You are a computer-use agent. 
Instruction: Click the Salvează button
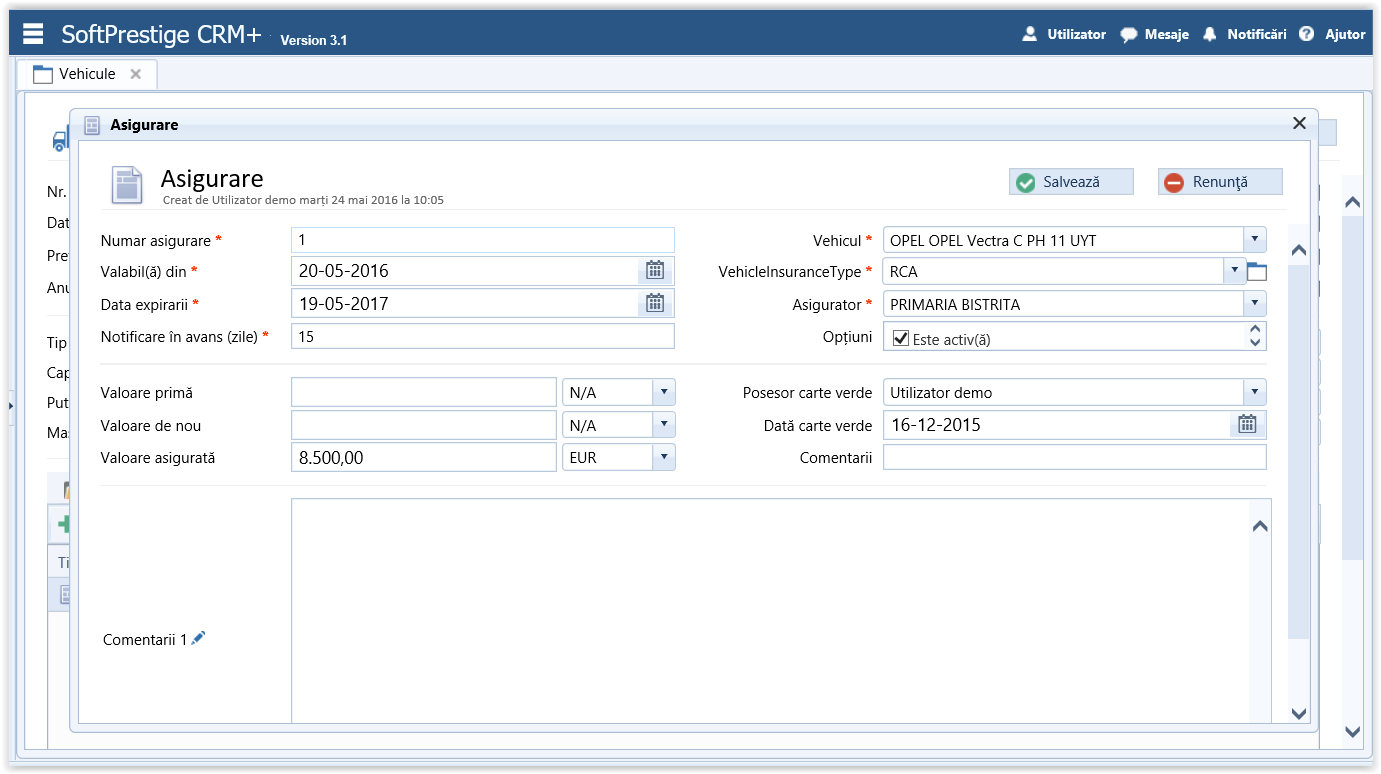pos(1070,182)
